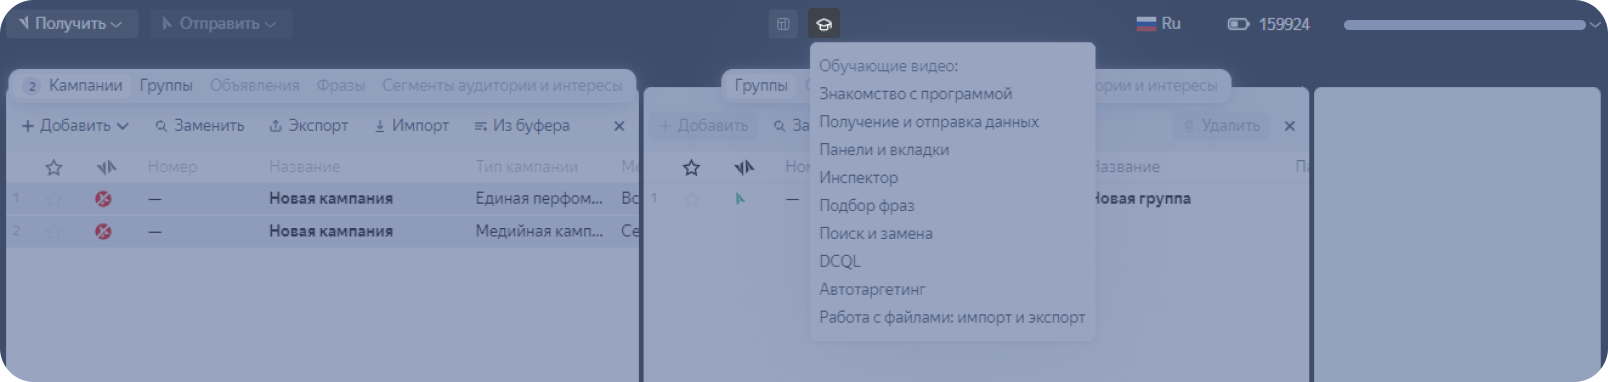Close the groups panel toolbar with X

1289,126
